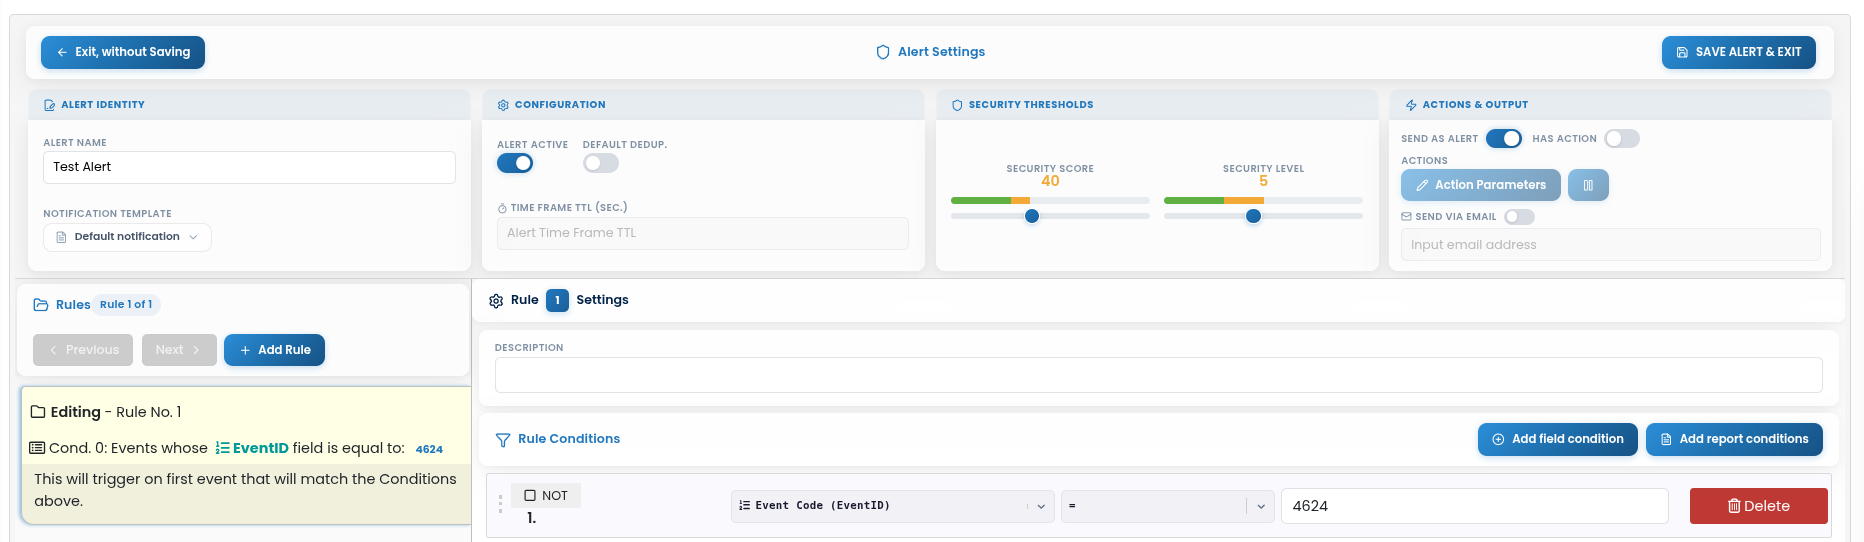The width and height of the screenshot is (1864, 542).
Task: Click the 4624 value in rule summary
Action: (x=429, y=449)
